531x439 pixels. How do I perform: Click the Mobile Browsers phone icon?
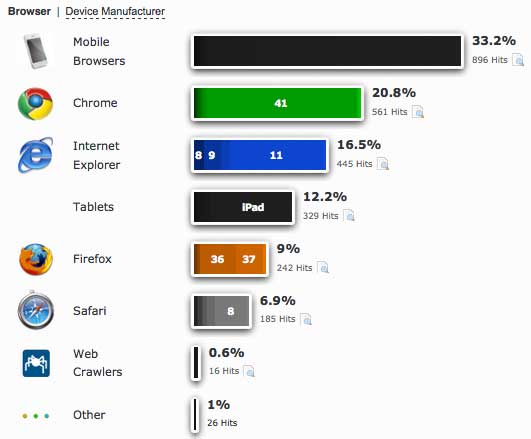pyautogui.click(x=35, y=51)
